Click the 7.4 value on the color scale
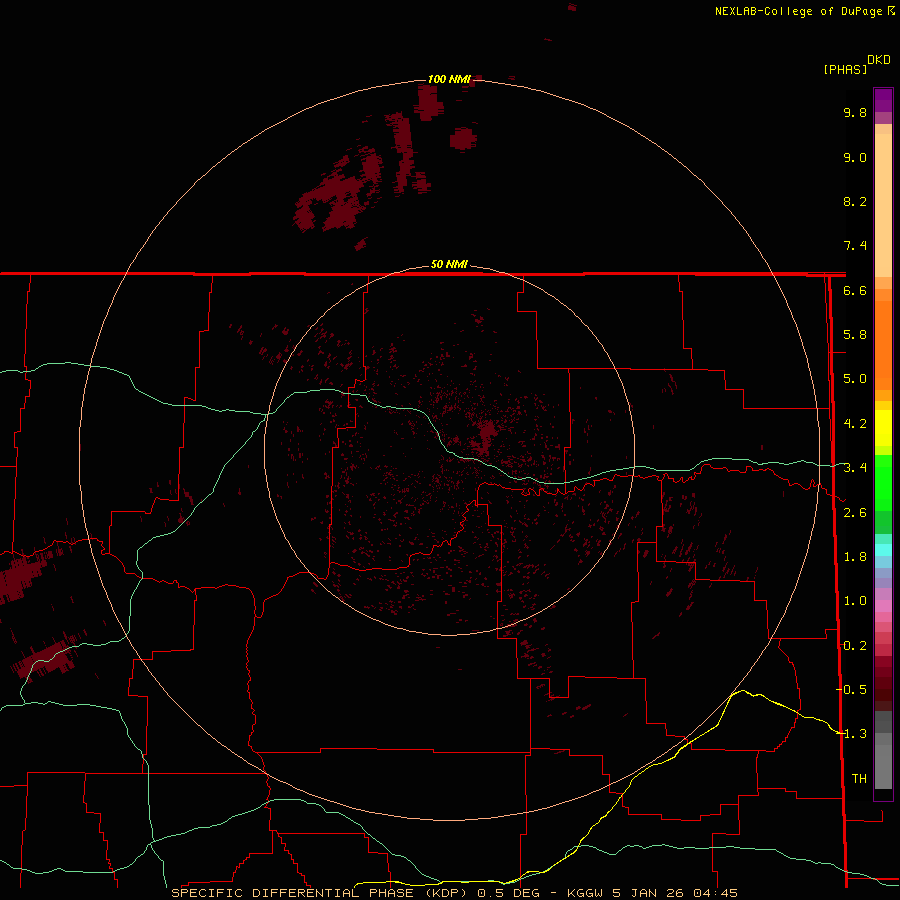This screenshot has height=900, width=900. (x=855, y=246)
